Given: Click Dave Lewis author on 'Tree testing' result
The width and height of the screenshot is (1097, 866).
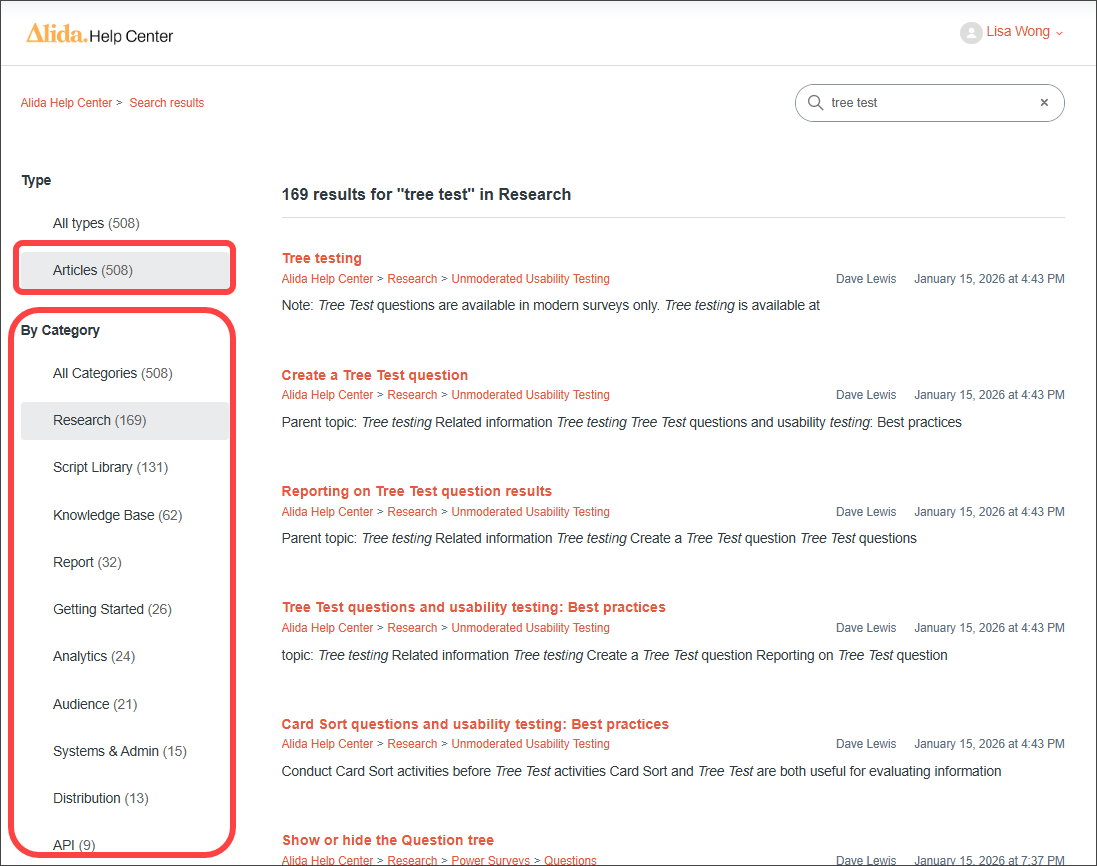Looking at the screenshot, I should tap(866, 278).
